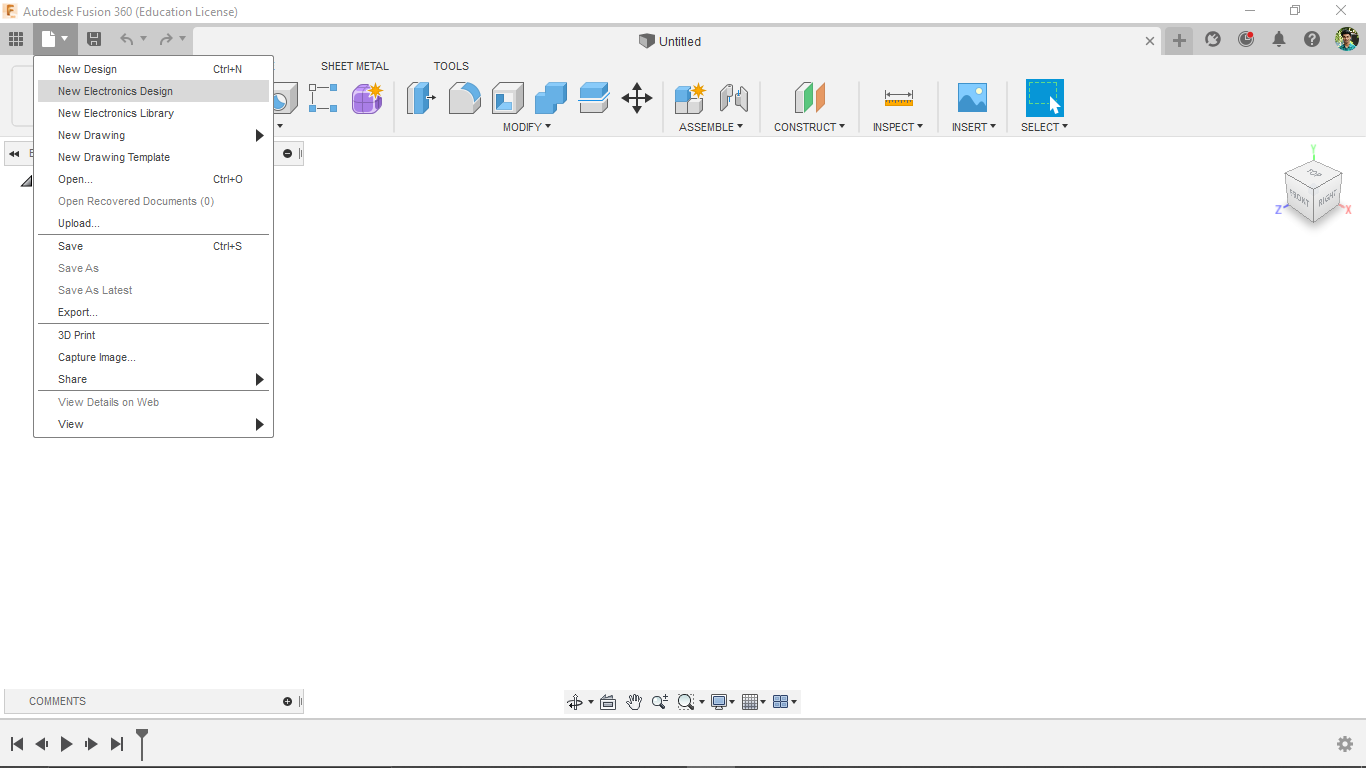Viewport: 1366px width, 768px height.
Task: Select the Move/Copy arrows tool
Action: (637, 98)
